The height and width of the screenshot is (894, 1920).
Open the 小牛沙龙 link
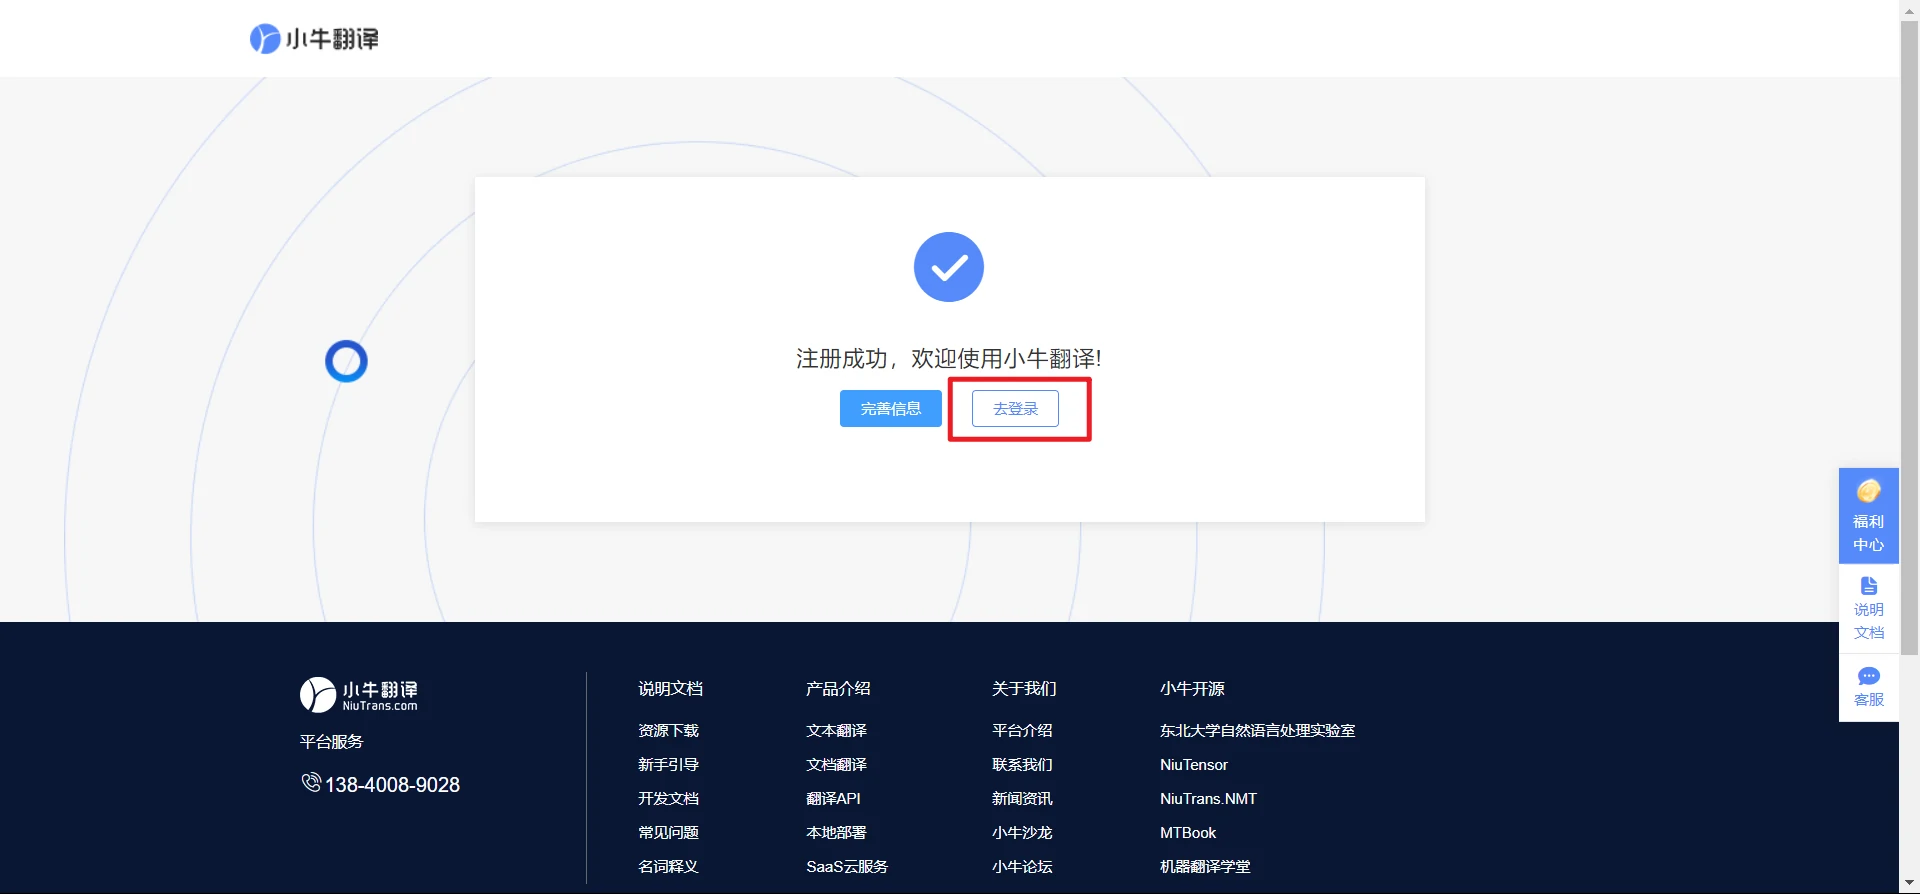click(1022, 833)
